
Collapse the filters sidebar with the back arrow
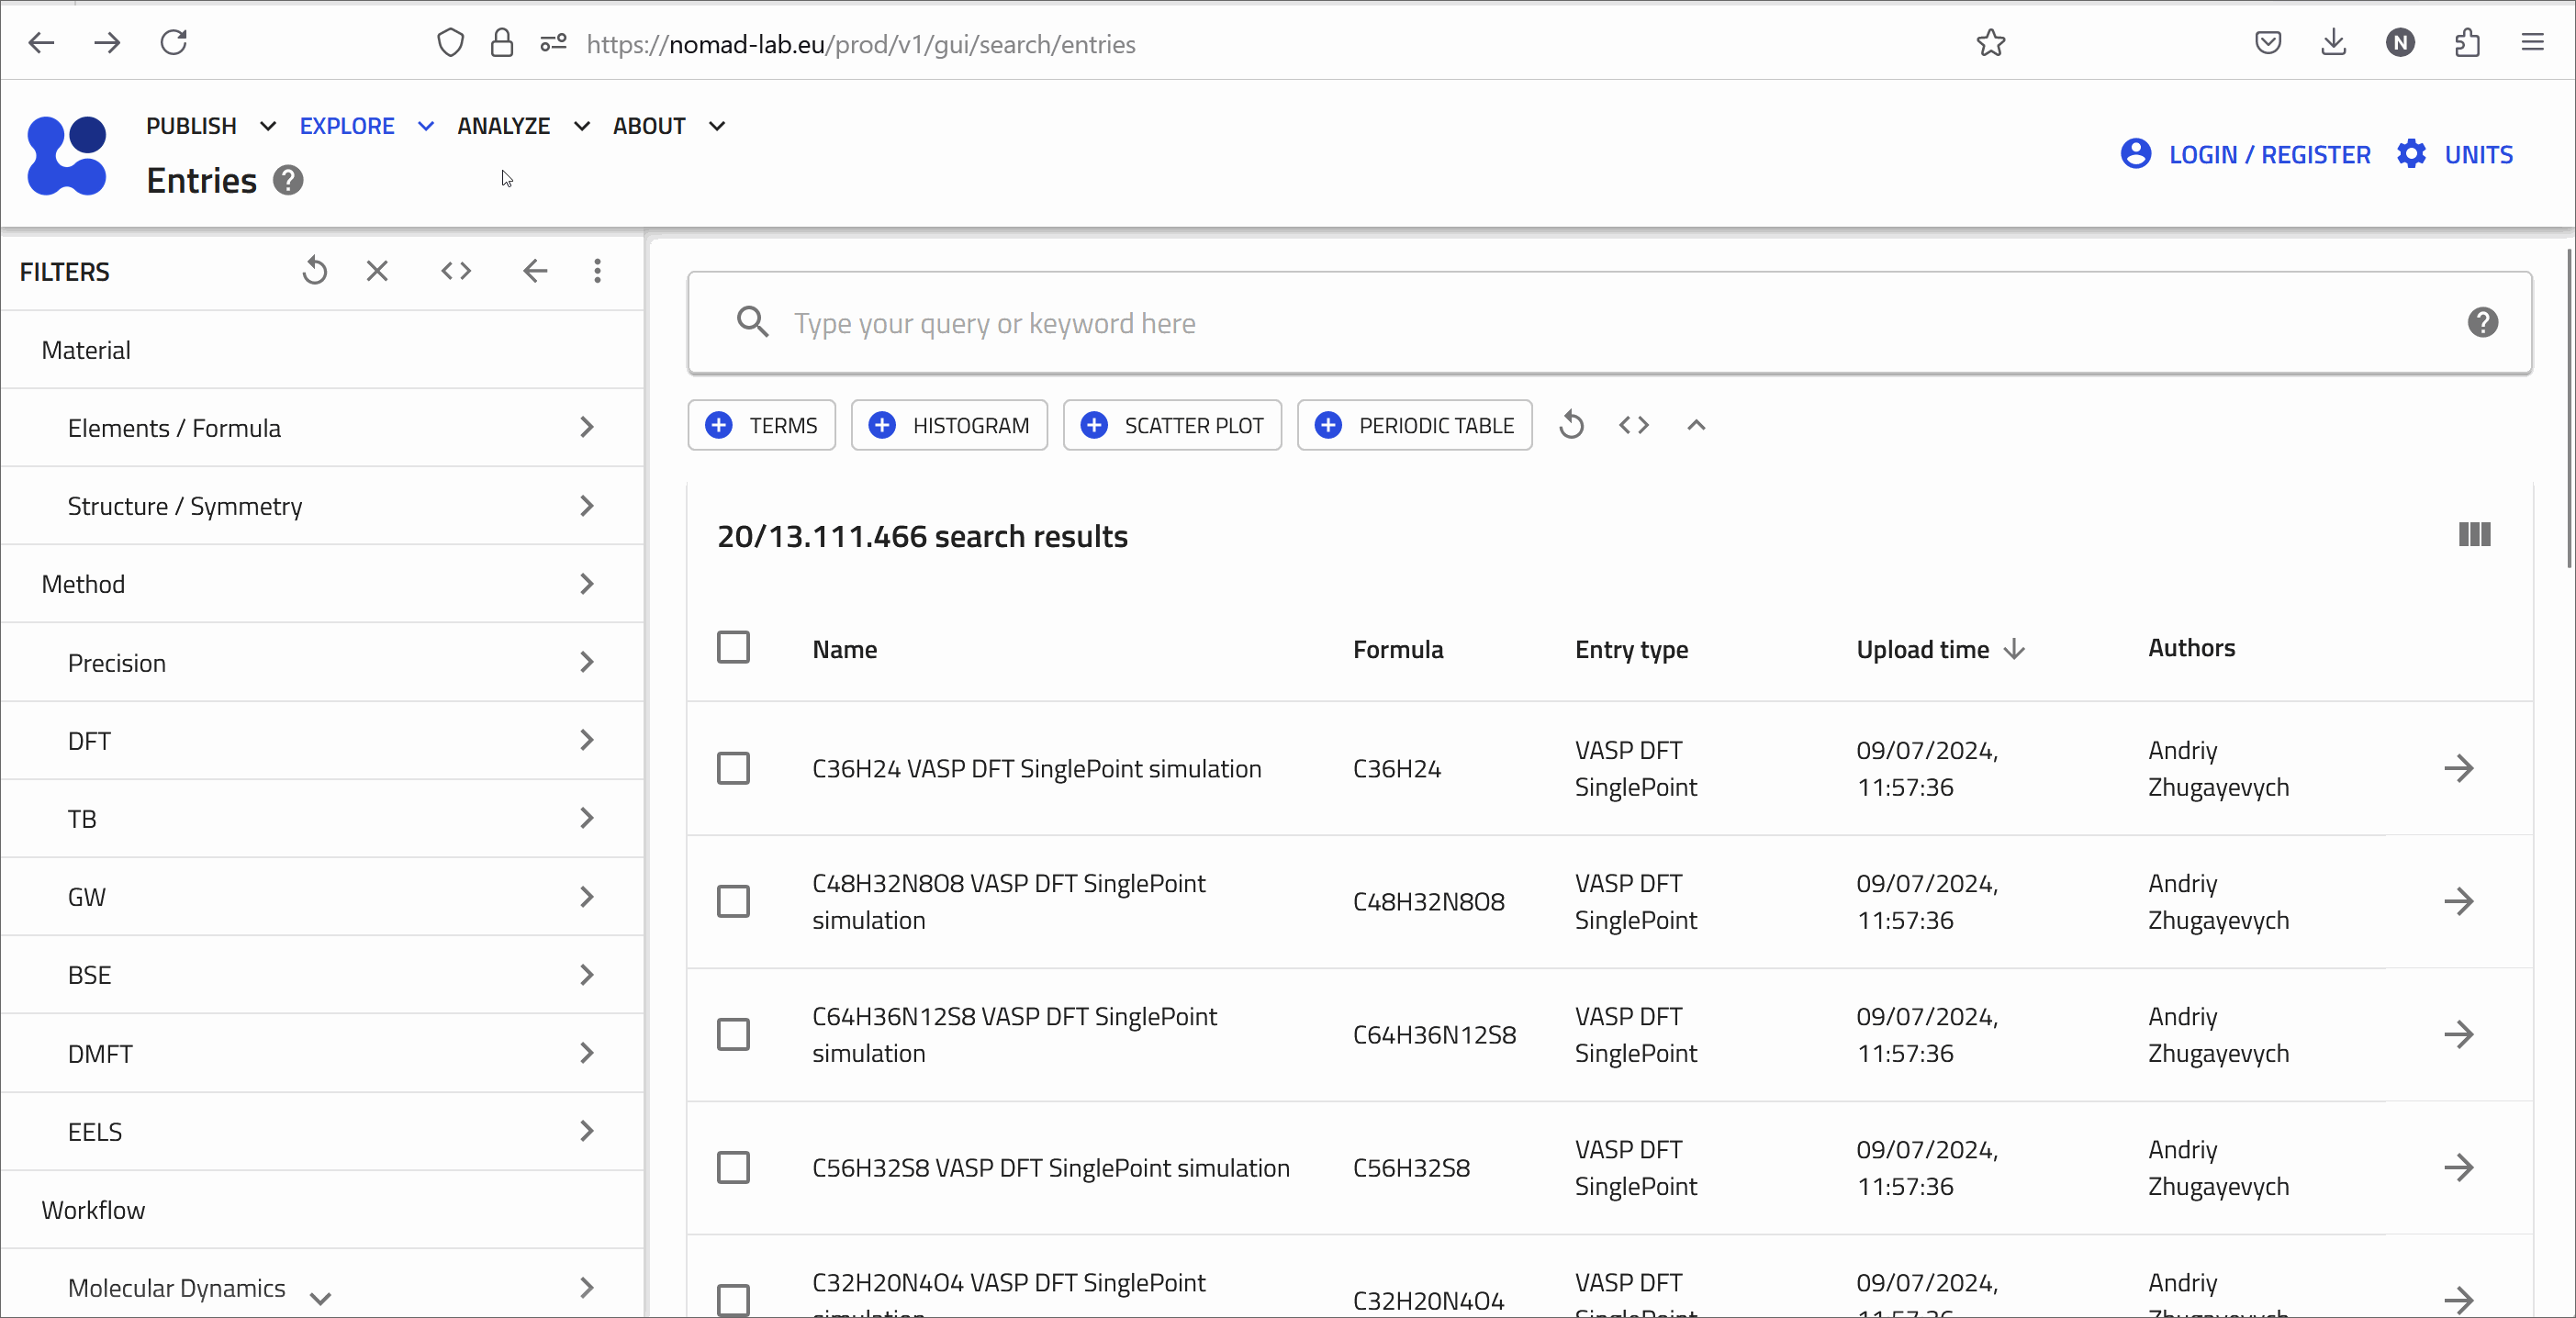[536, 271]
